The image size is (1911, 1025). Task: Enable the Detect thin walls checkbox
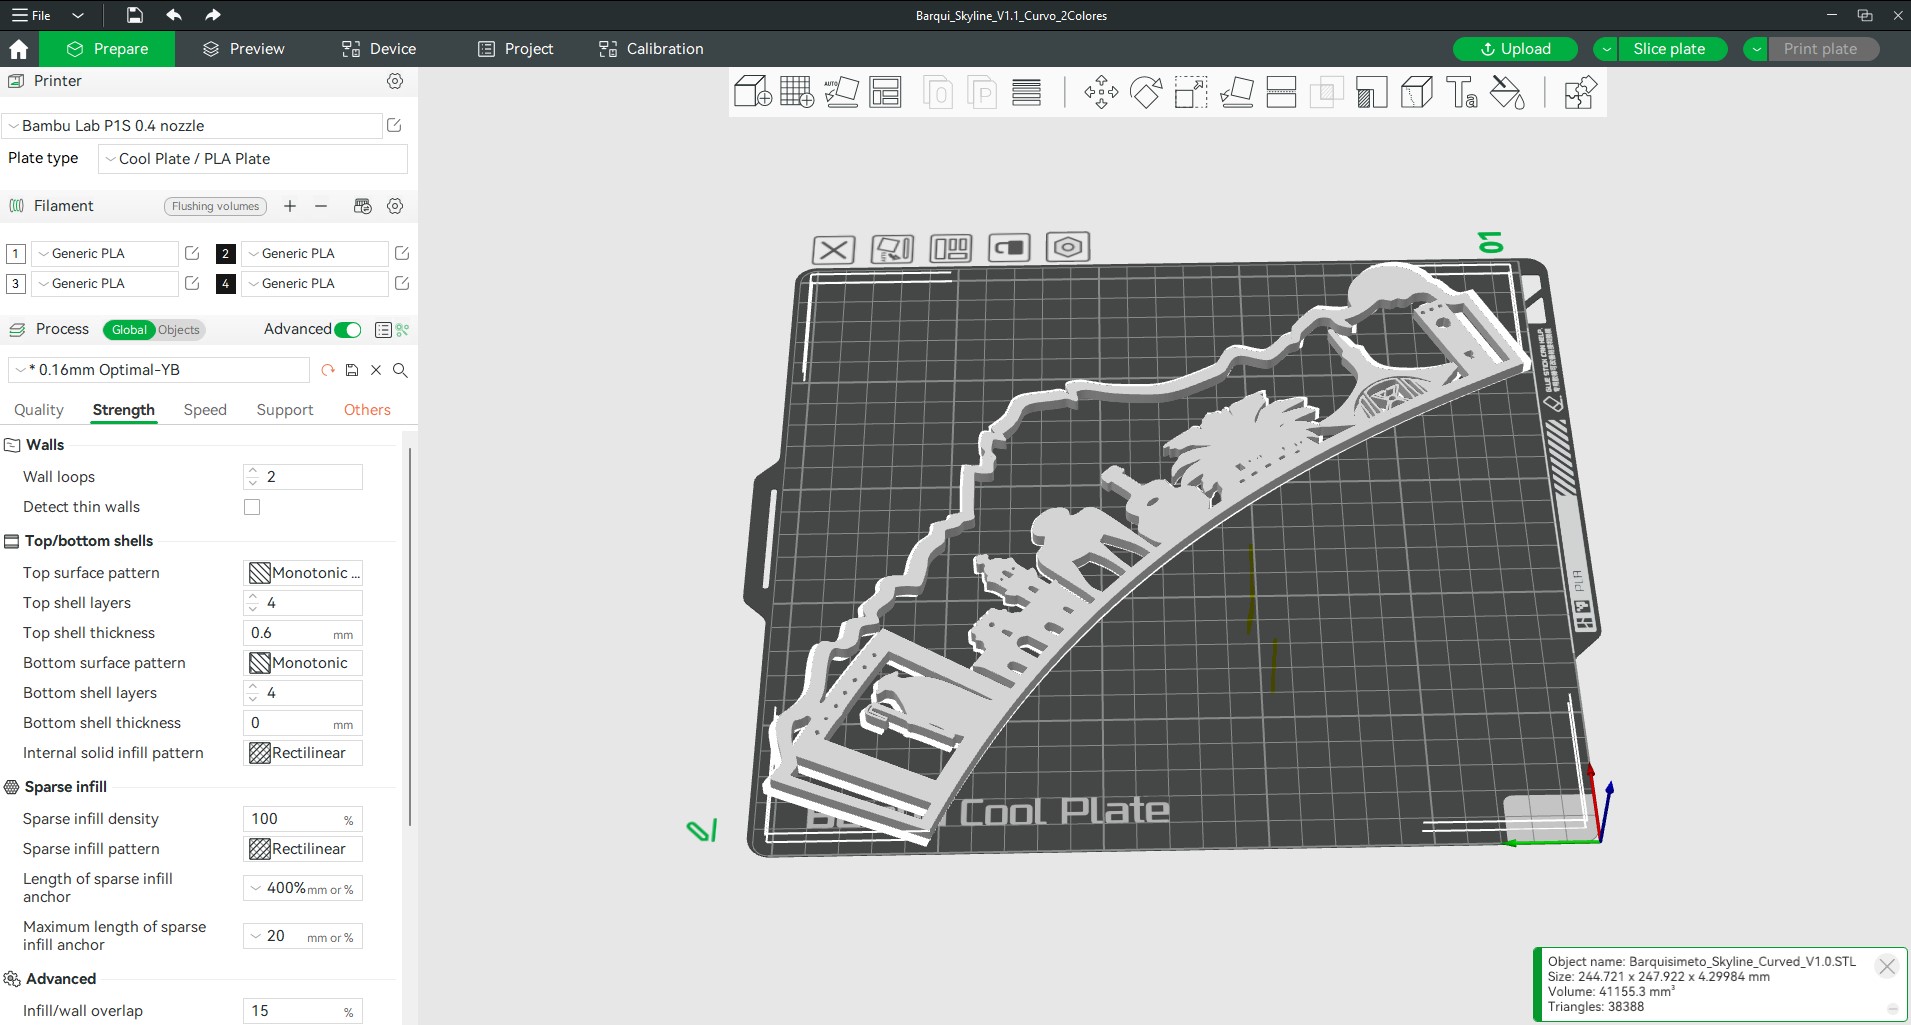tap(252, 507)
